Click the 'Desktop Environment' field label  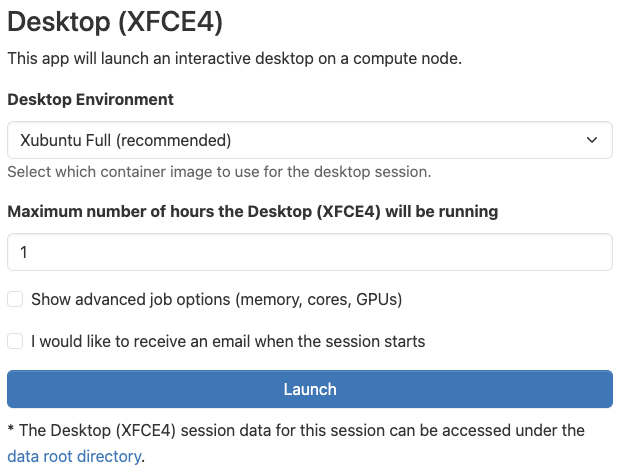(x=90, y=100)
